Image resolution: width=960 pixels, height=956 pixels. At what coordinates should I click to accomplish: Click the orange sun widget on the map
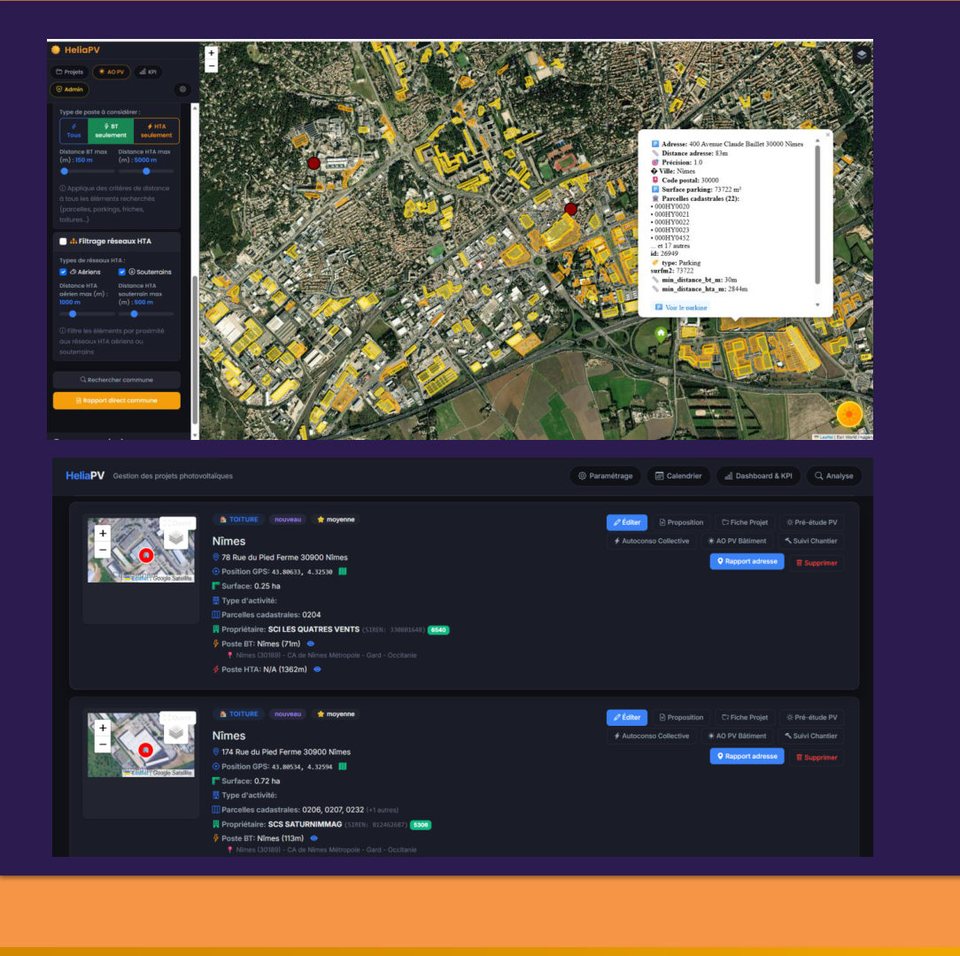(x=847, y=412)
